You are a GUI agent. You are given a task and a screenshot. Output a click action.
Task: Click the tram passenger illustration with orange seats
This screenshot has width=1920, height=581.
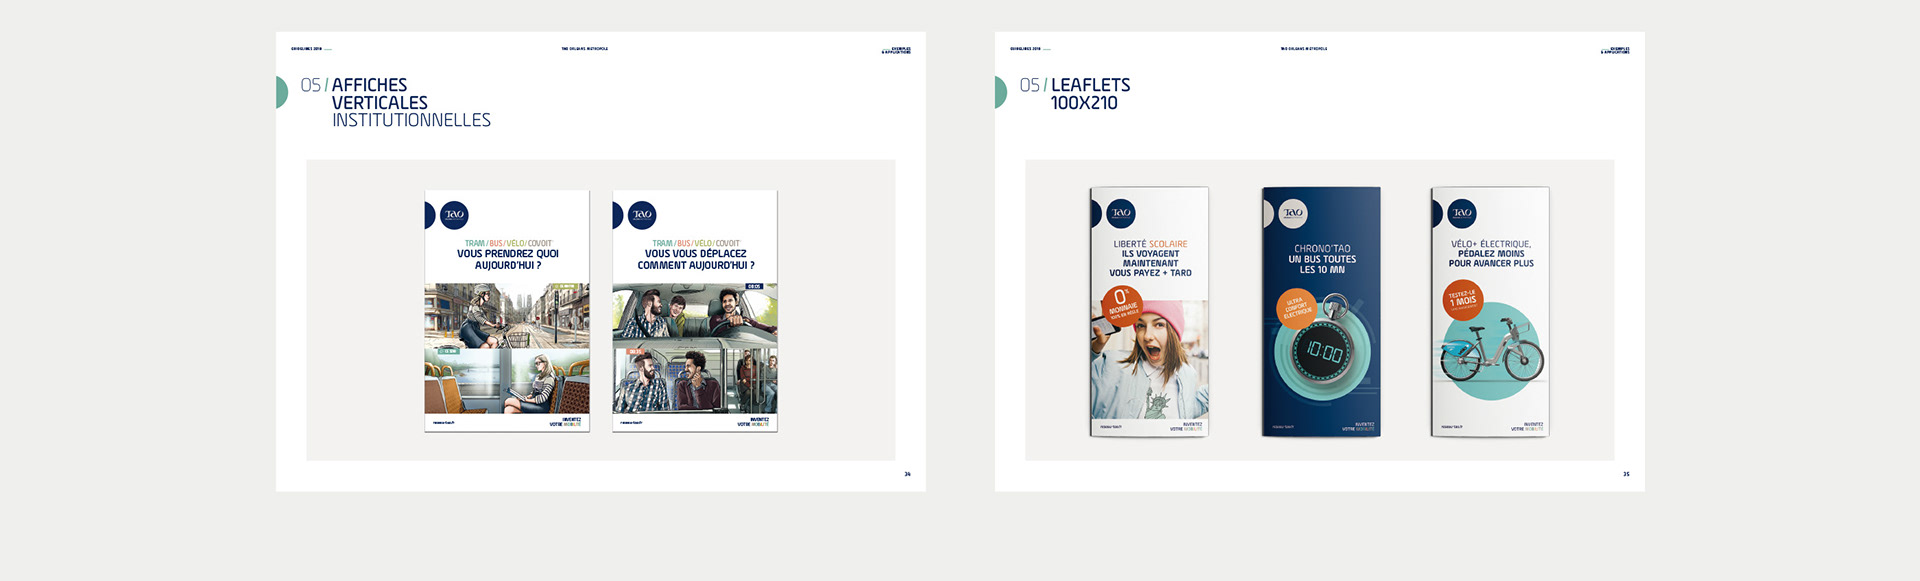coord(507,381)
